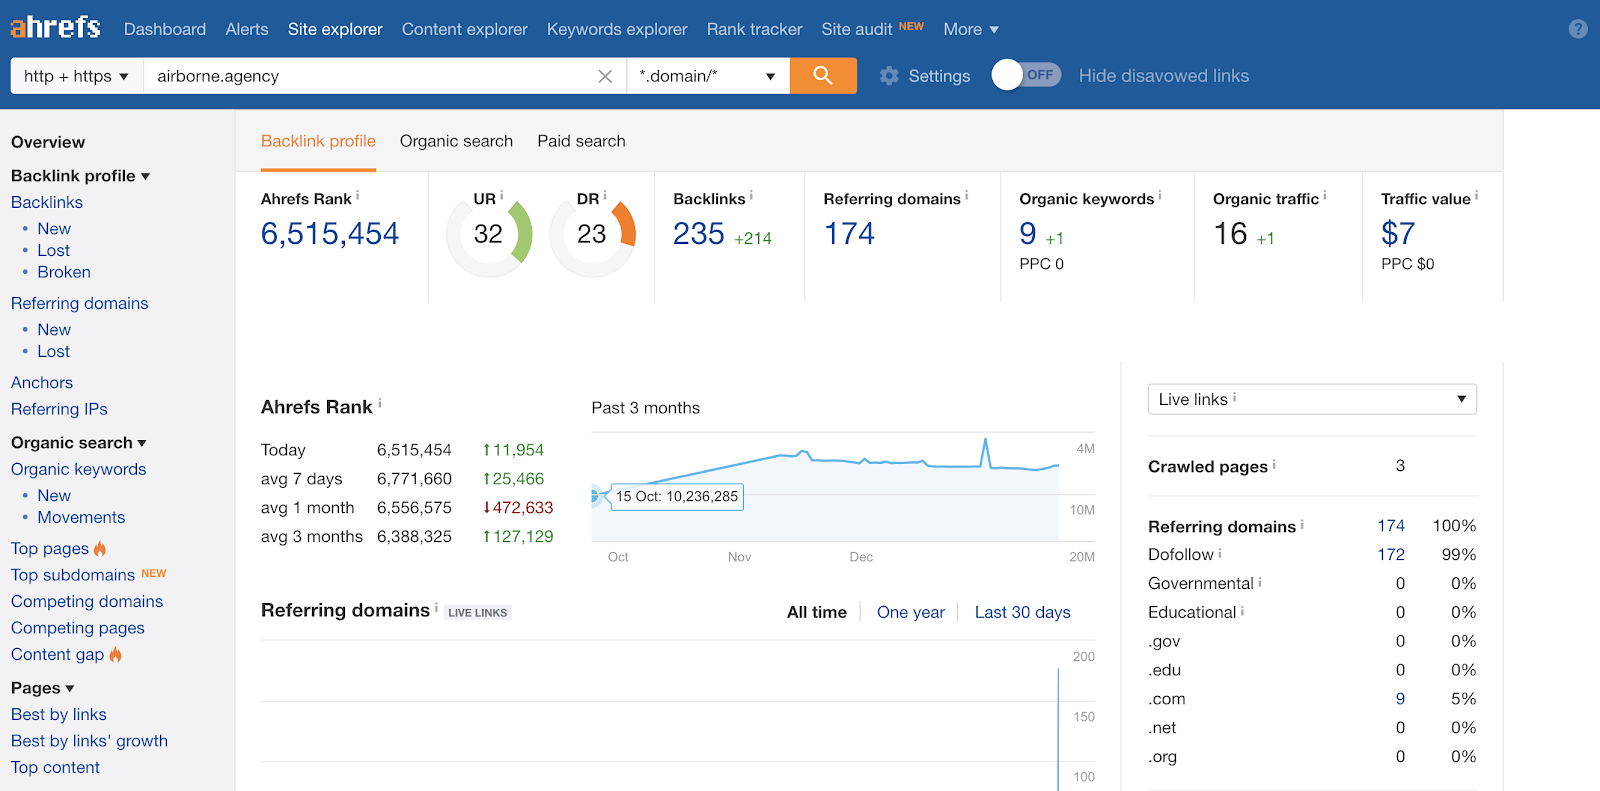Click the info icon next to Governmental
1600x791 pixels.
pyautogui.click(x=1260, y=582)
